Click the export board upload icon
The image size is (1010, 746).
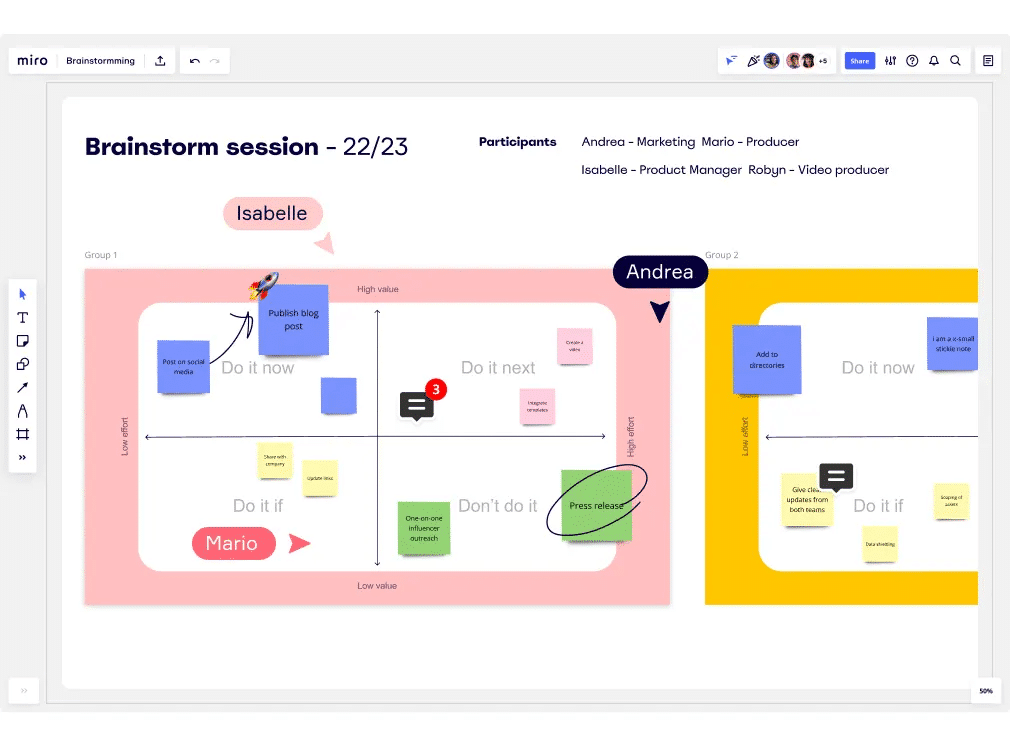[x=160, y=61]
